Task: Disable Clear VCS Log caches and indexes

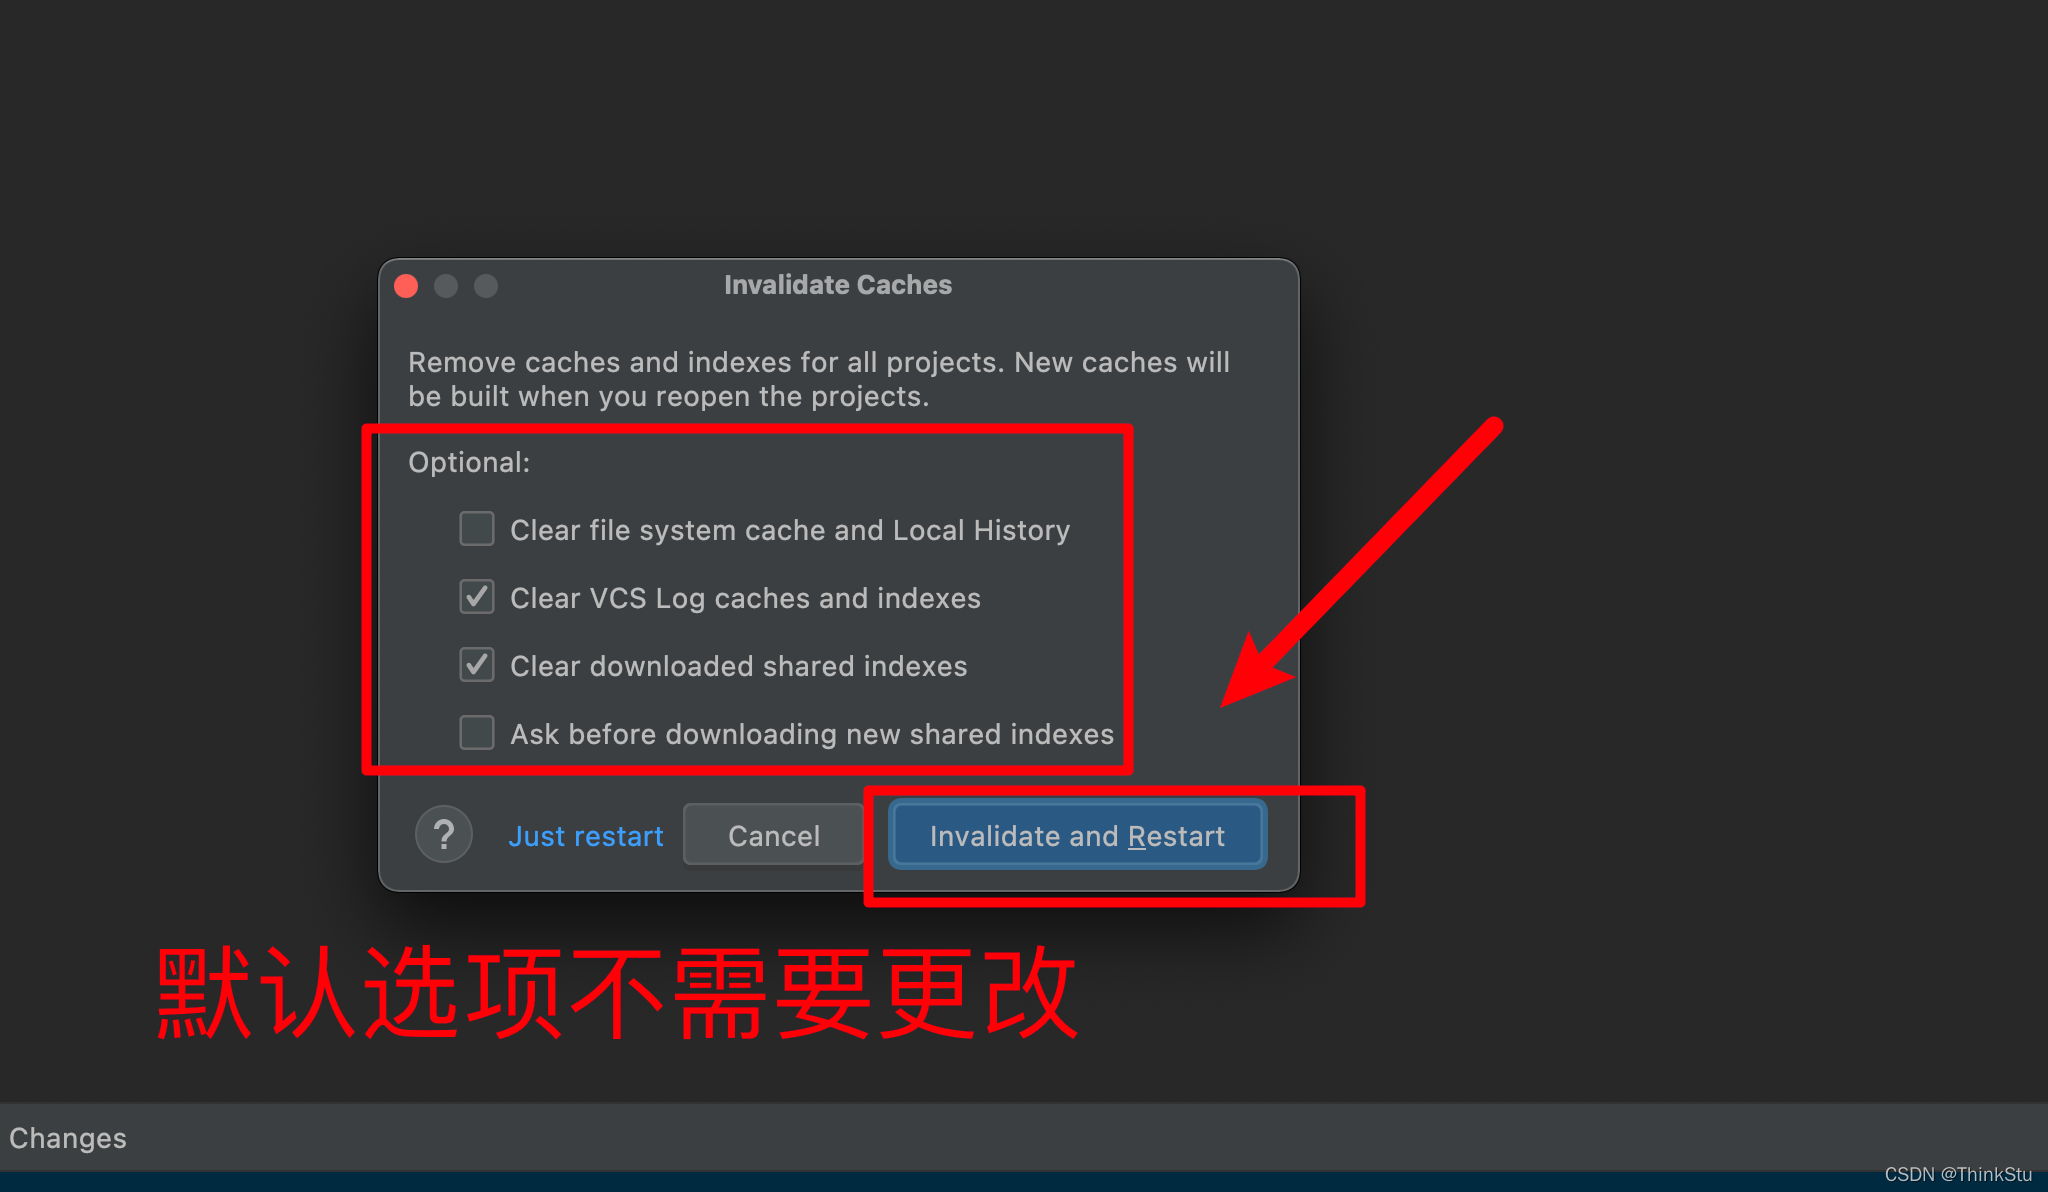Action: (x=478, y=596)
